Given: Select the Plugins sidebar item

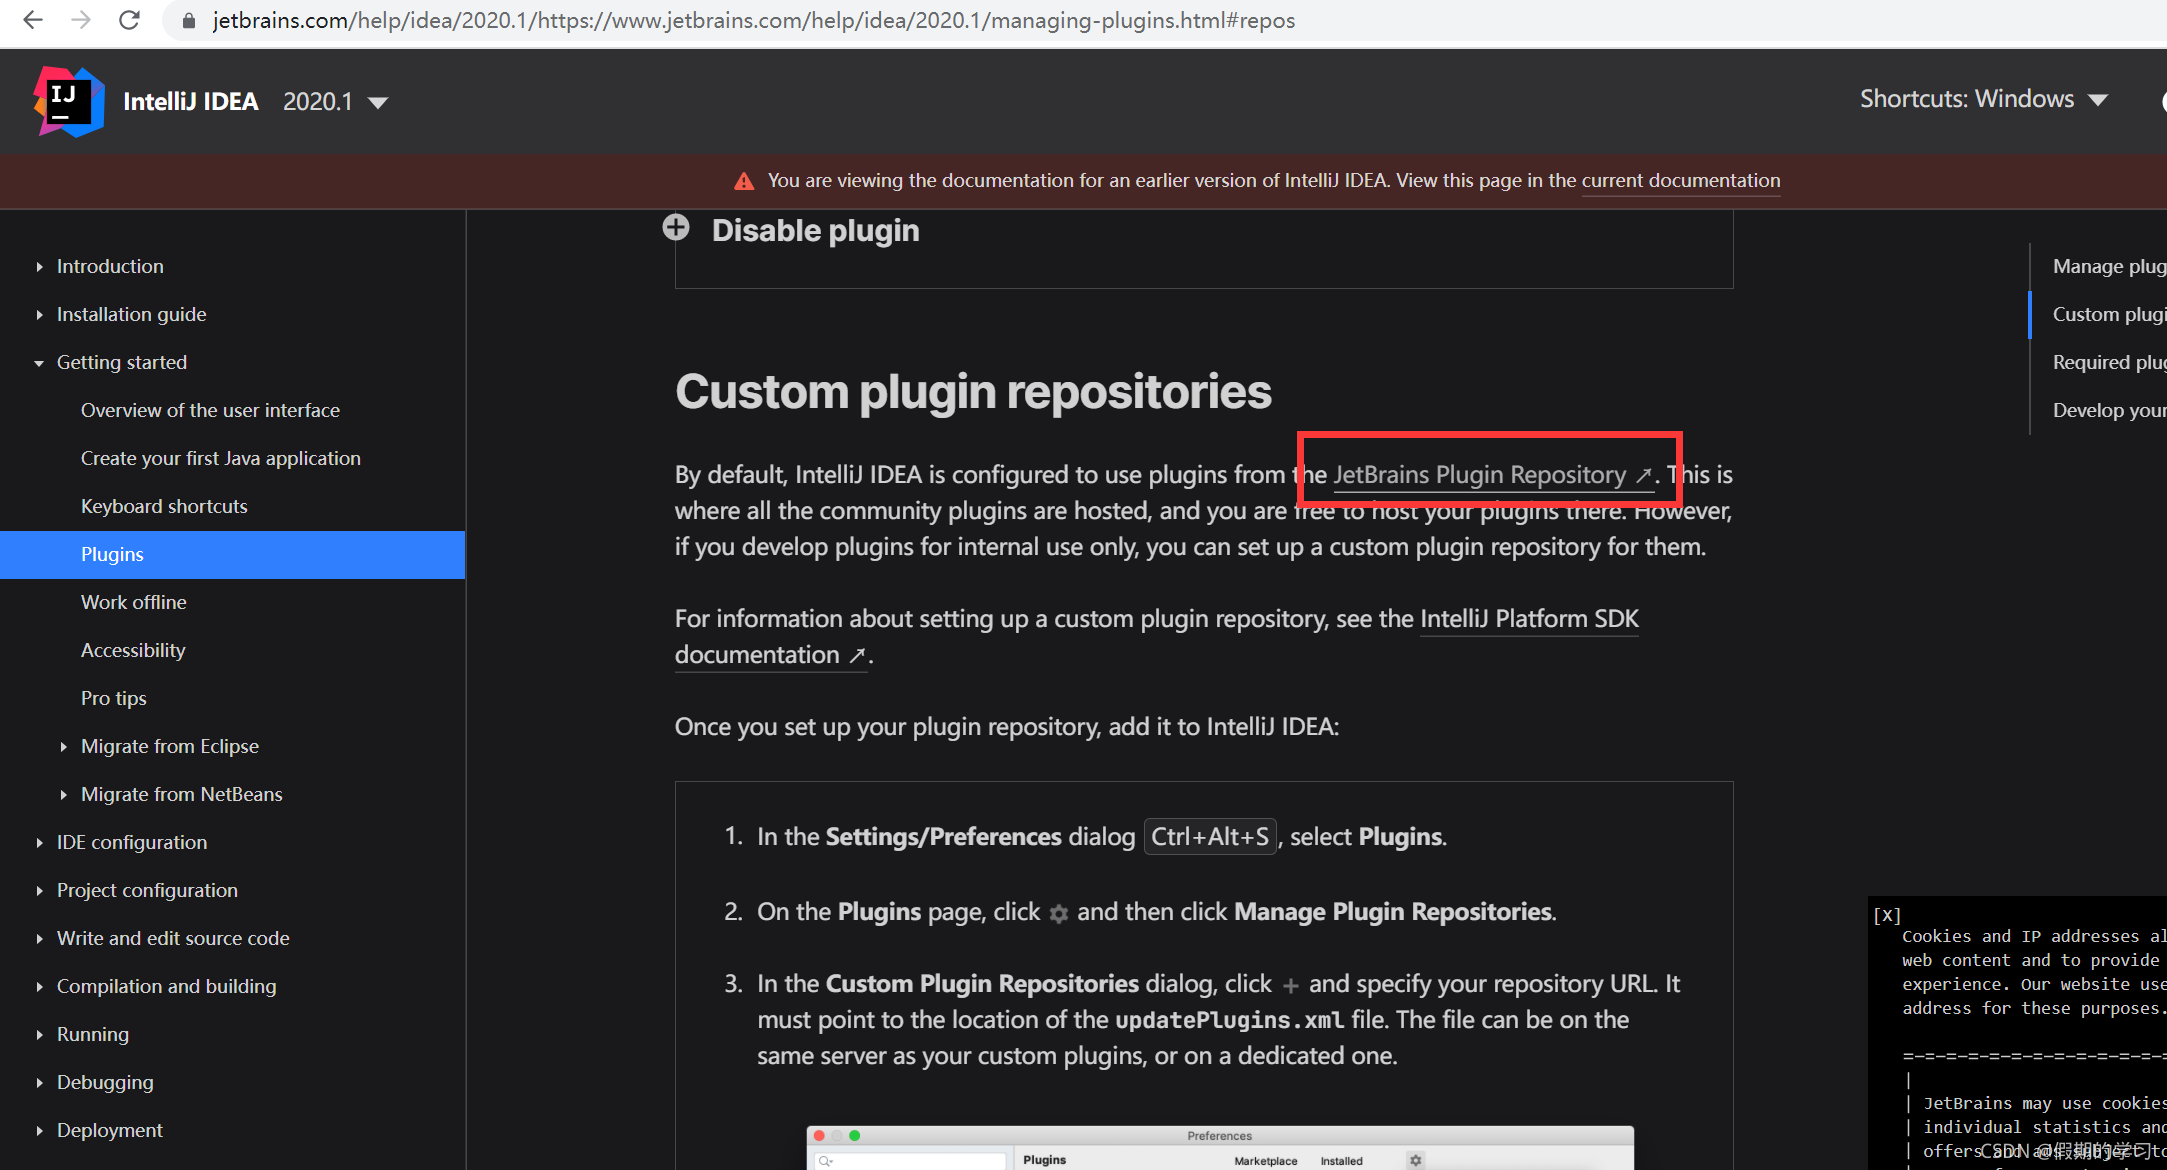Looking at the screenshot, I should tap(232, 554).
